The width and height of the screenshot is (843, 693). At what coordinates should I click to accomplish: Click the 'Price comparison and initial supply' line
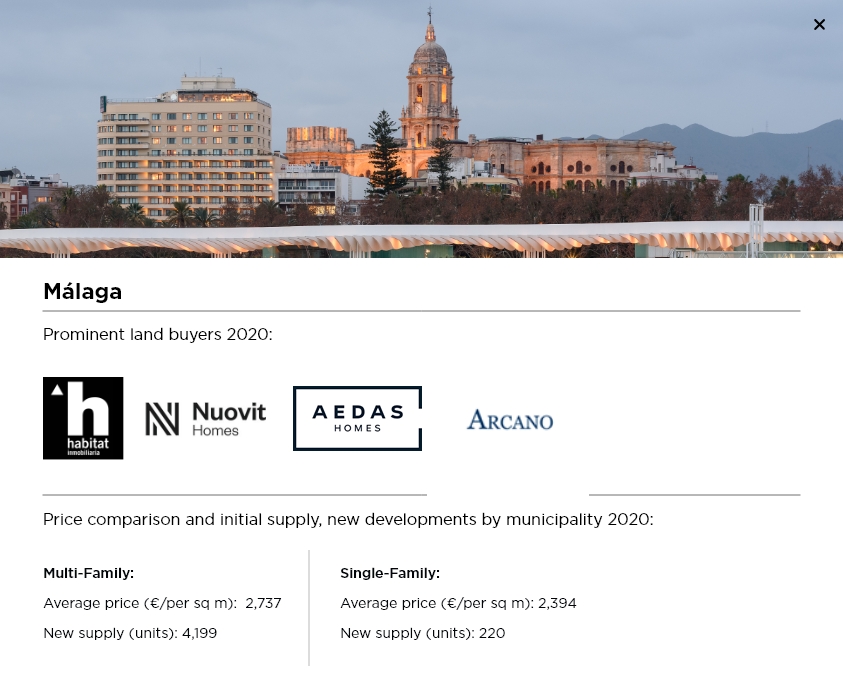coord(347,520)
